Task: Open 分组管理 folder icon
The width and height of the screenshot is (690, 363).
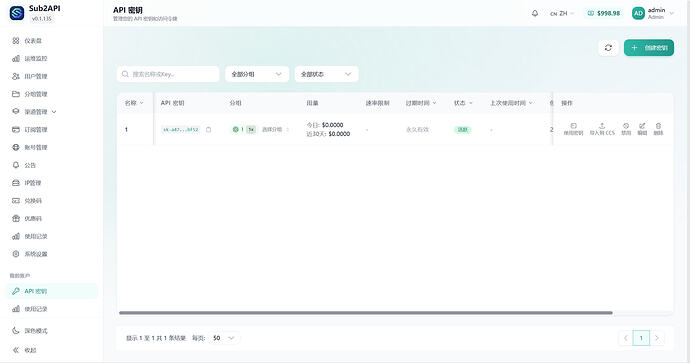Action: (x=16, y=94)
